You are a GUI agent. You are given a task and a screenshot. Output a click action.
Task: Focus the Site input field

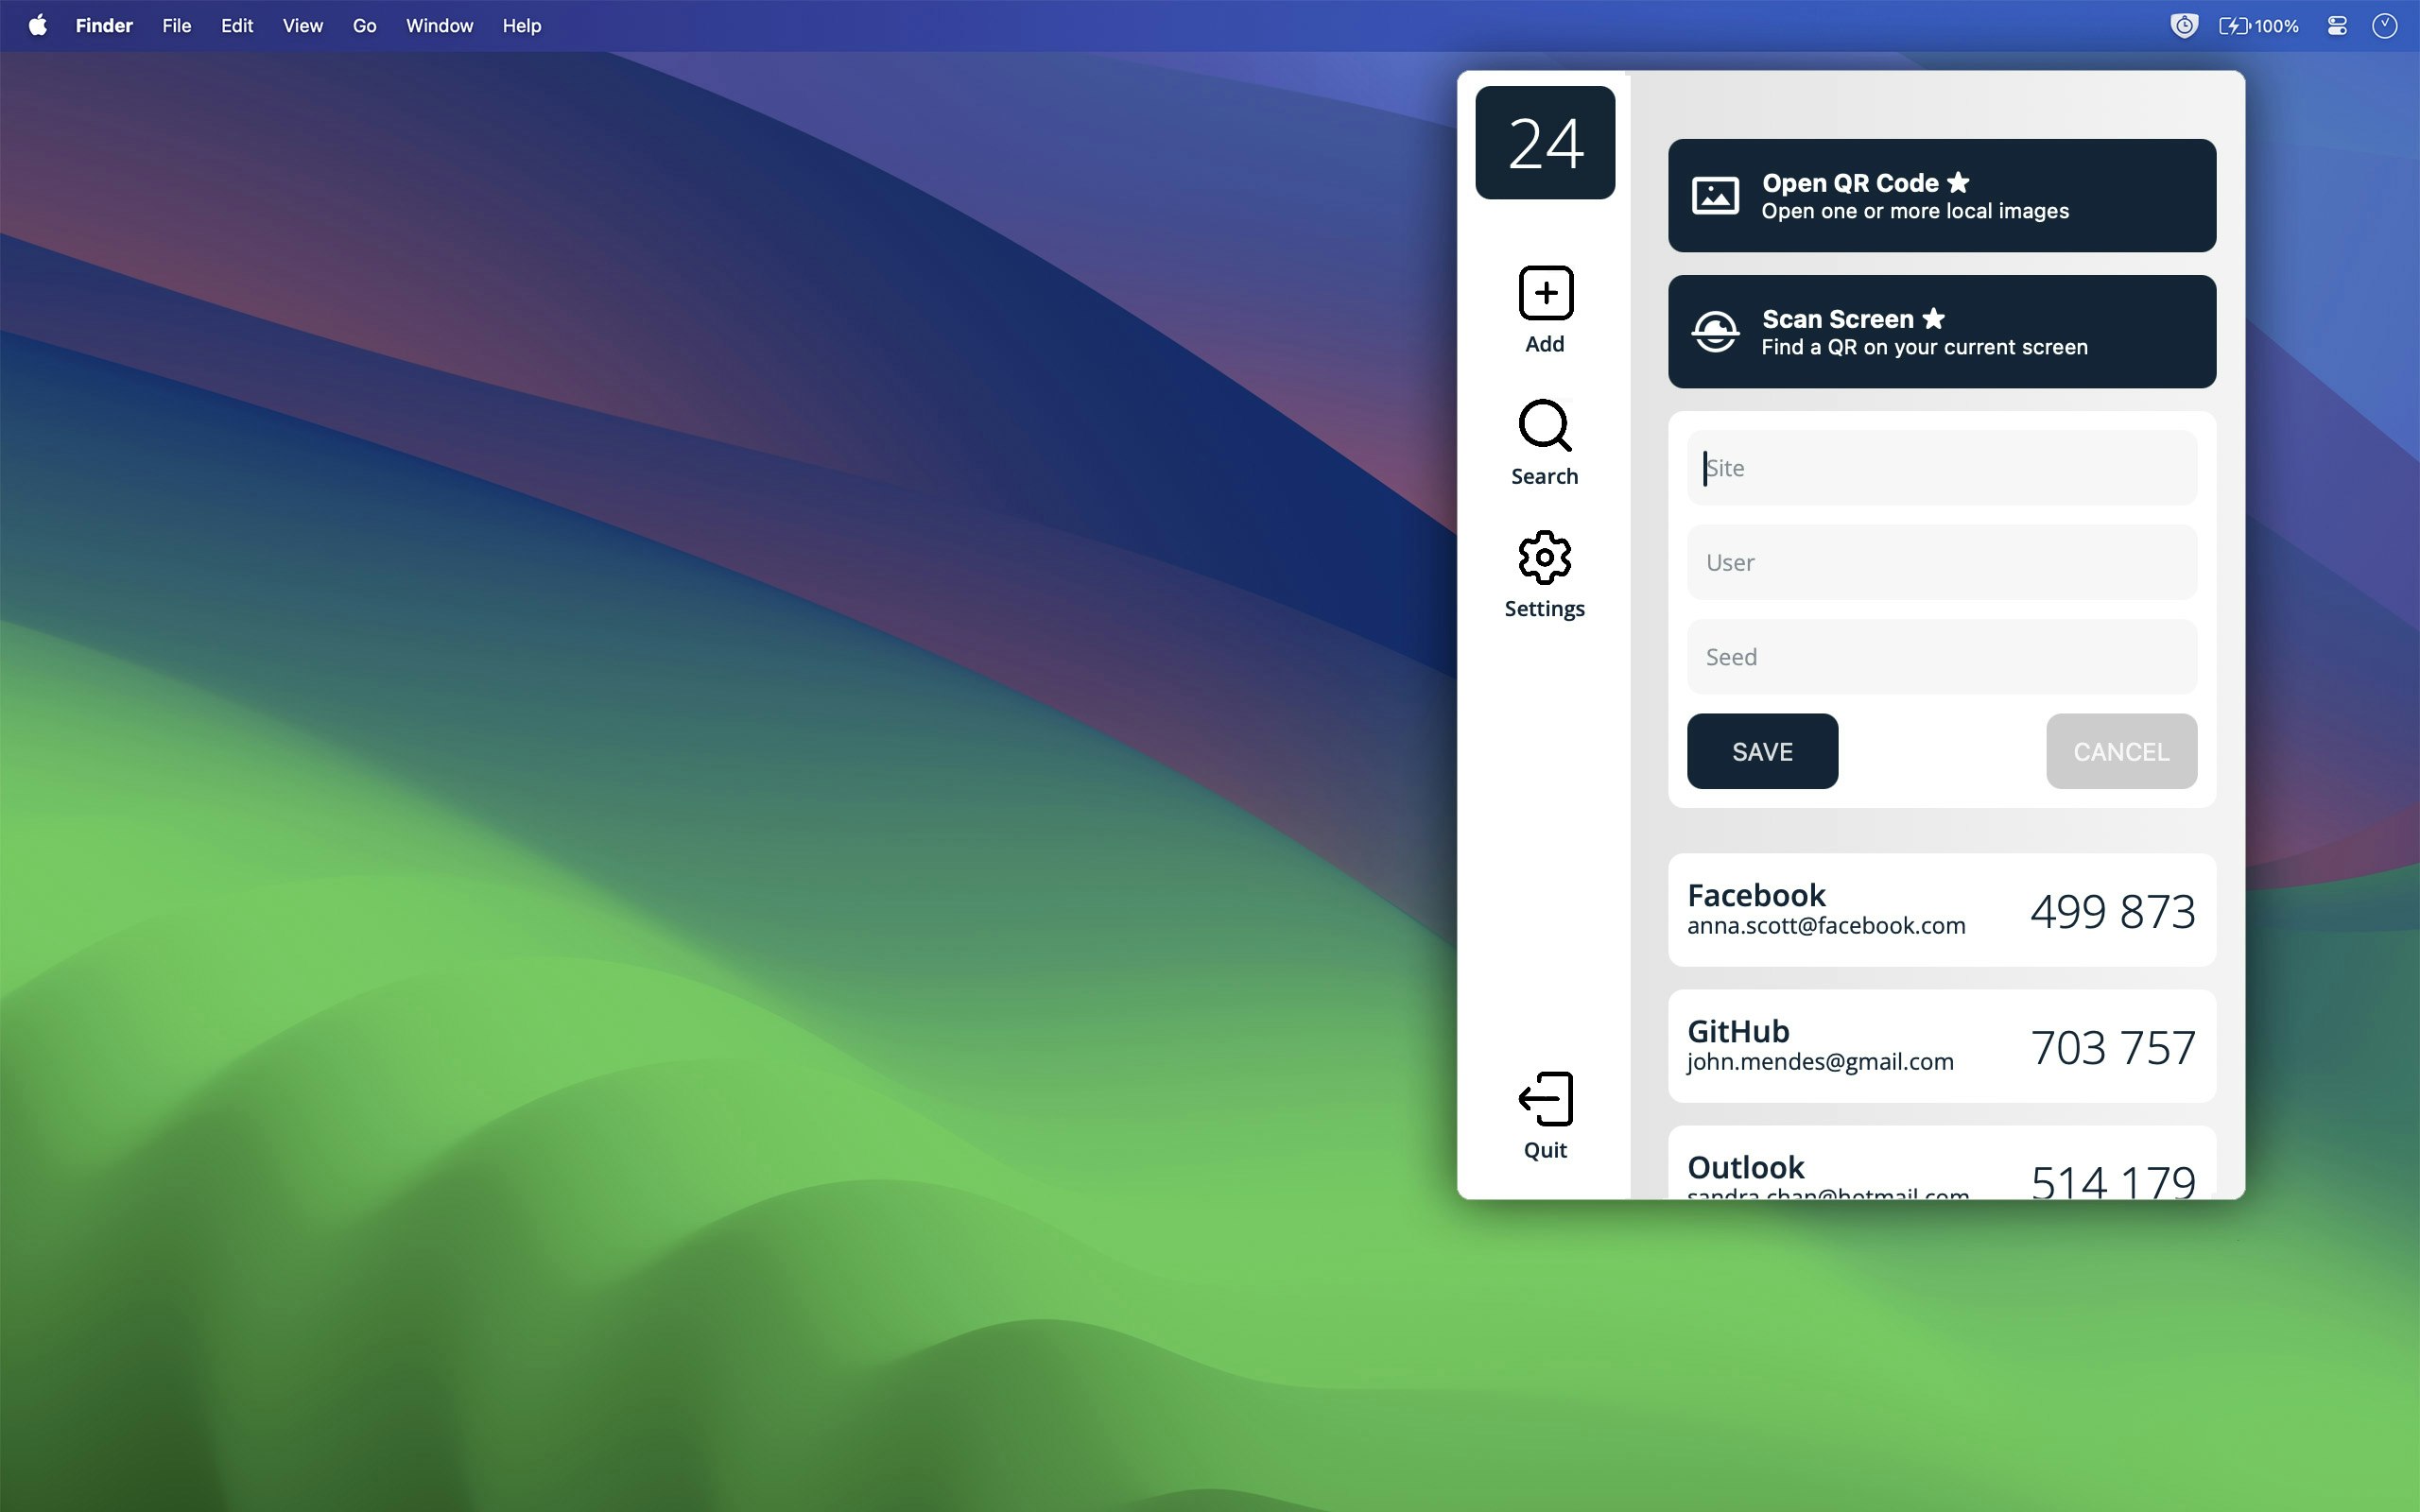[1941, 467]
